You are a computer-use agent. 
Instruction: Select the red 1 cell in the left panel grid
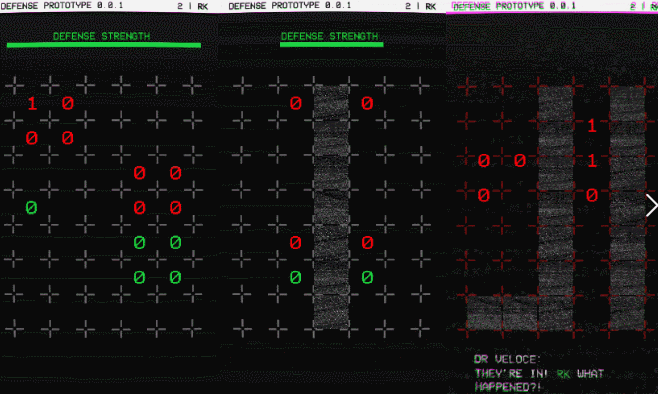click(x=32, y=103)
